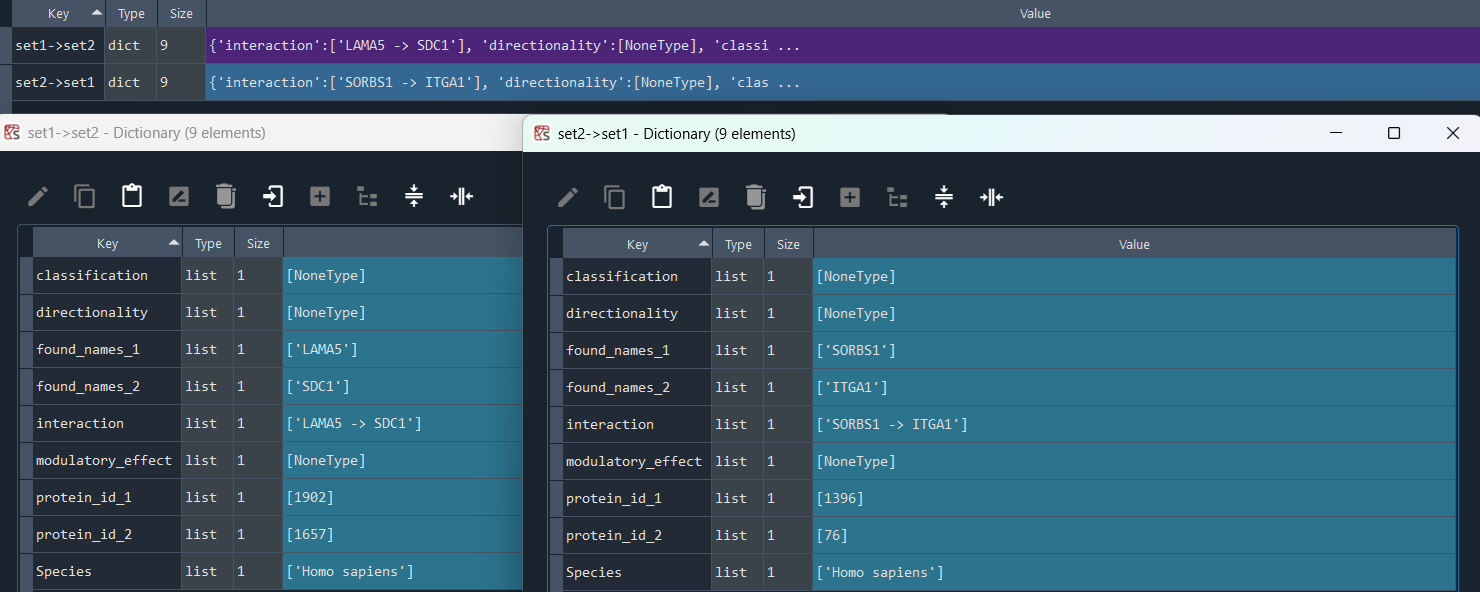
Task: Click the rename icon in set1->set2 window
Action: click(179, 196)
